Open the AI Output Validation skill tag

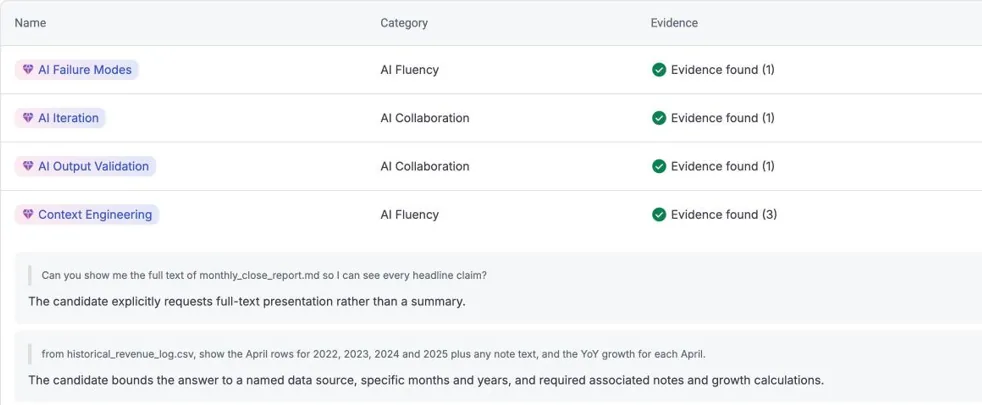tap(85, 166)
